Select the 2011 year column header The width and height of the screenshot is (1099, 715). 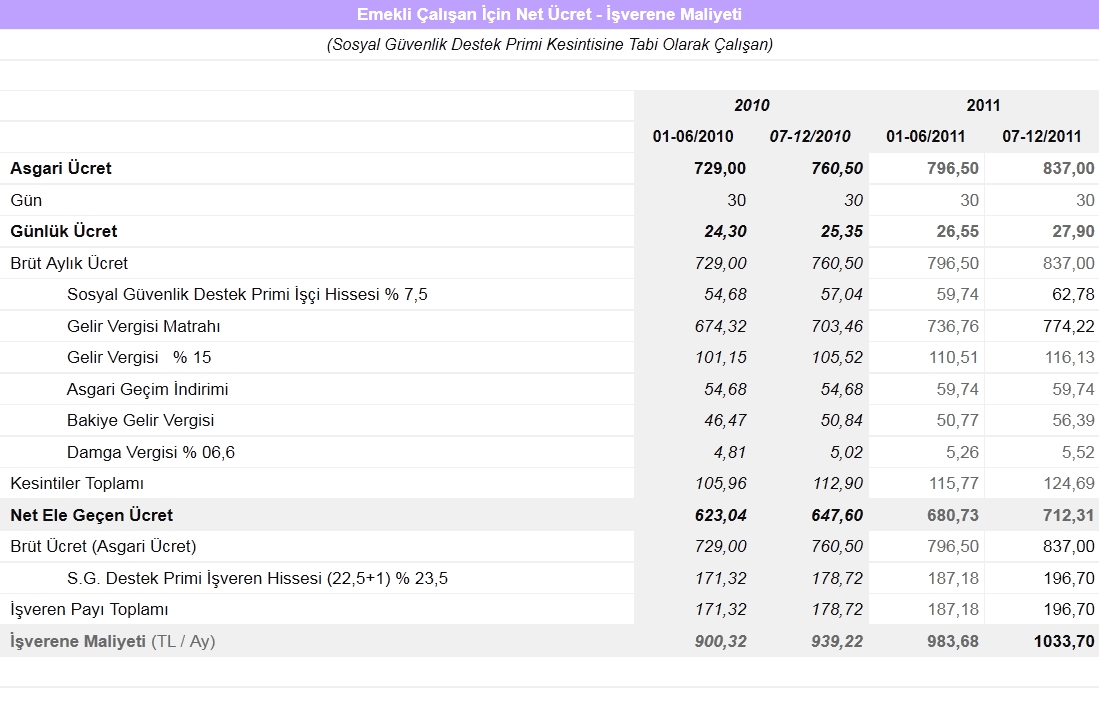tap(983, 105)
